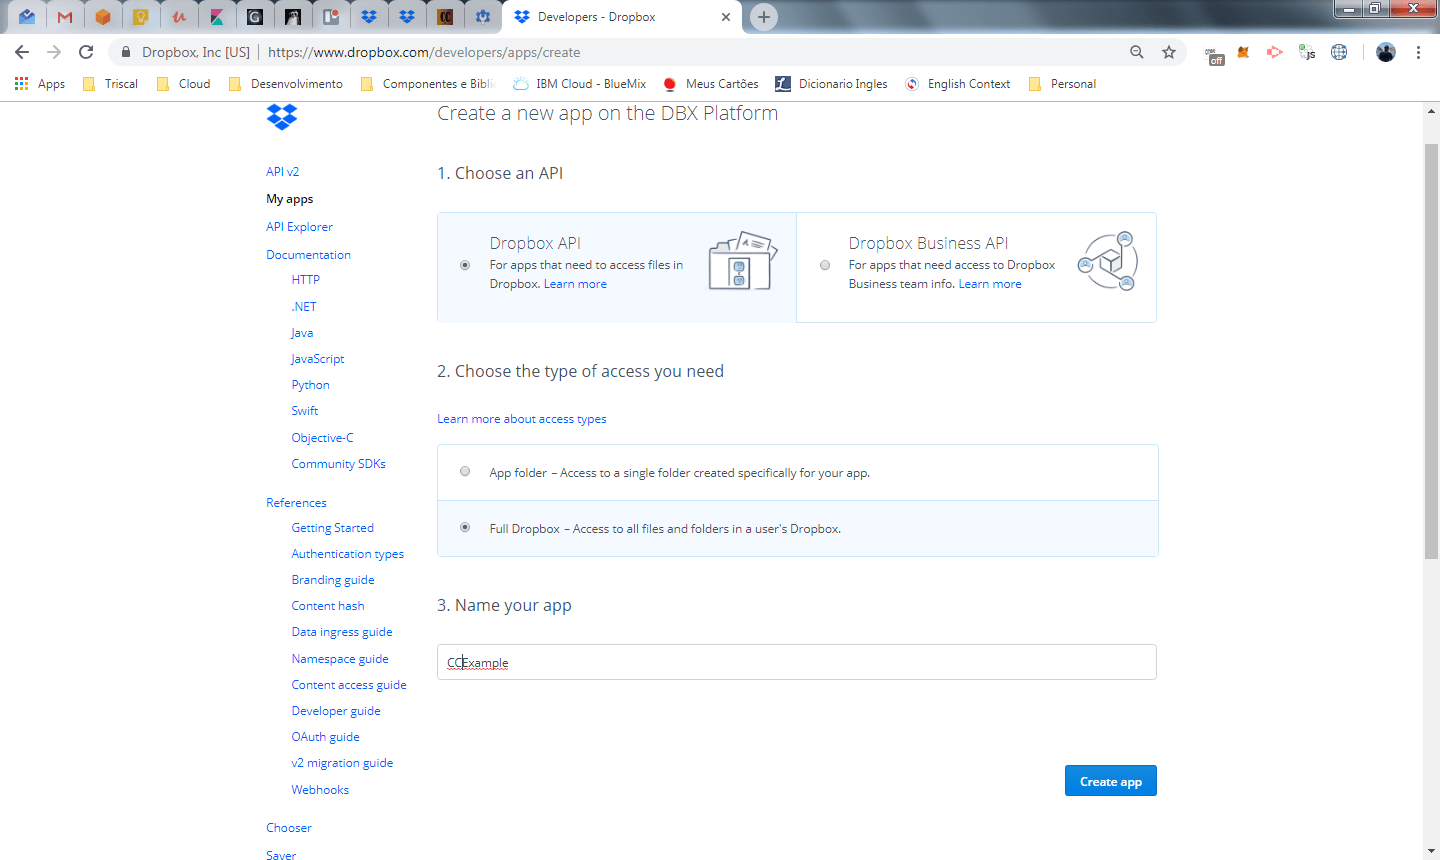Expand the Desenvolvimento bookmark folder
This screenshot has height=860, width=1440.
coord(286,84)
